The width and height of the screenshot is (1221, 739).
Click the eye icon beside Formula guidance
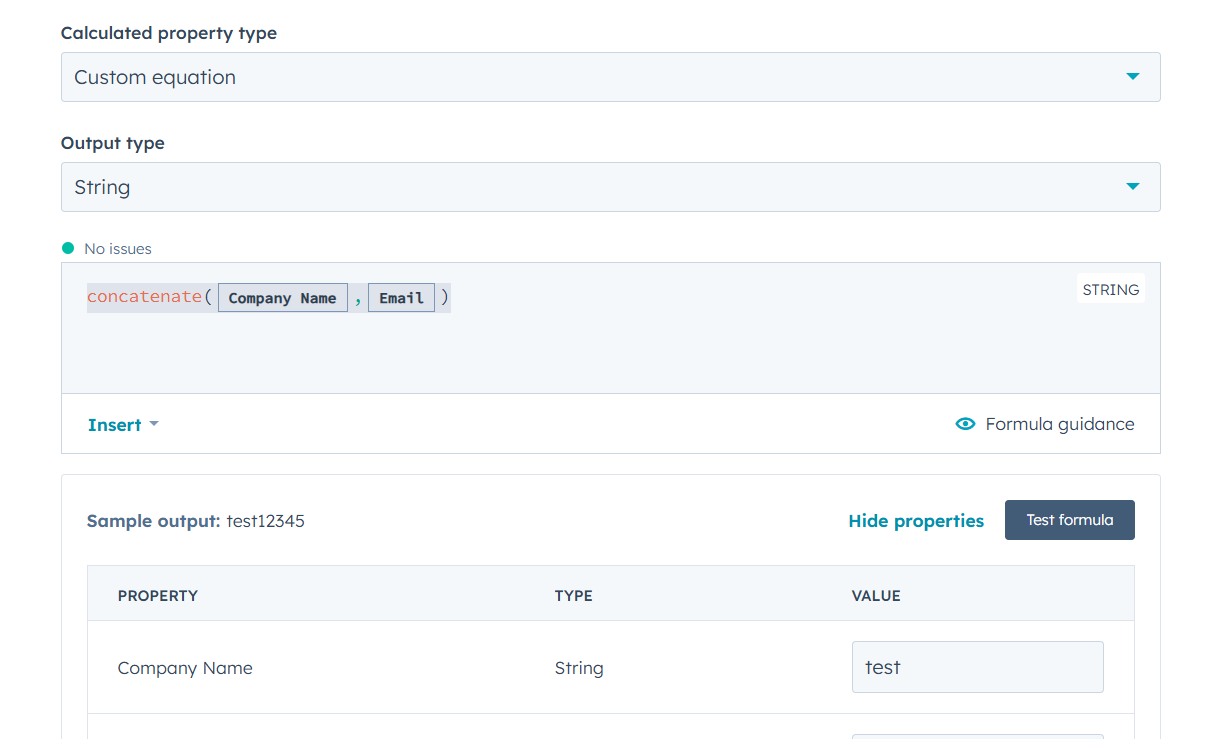(965, 424)
